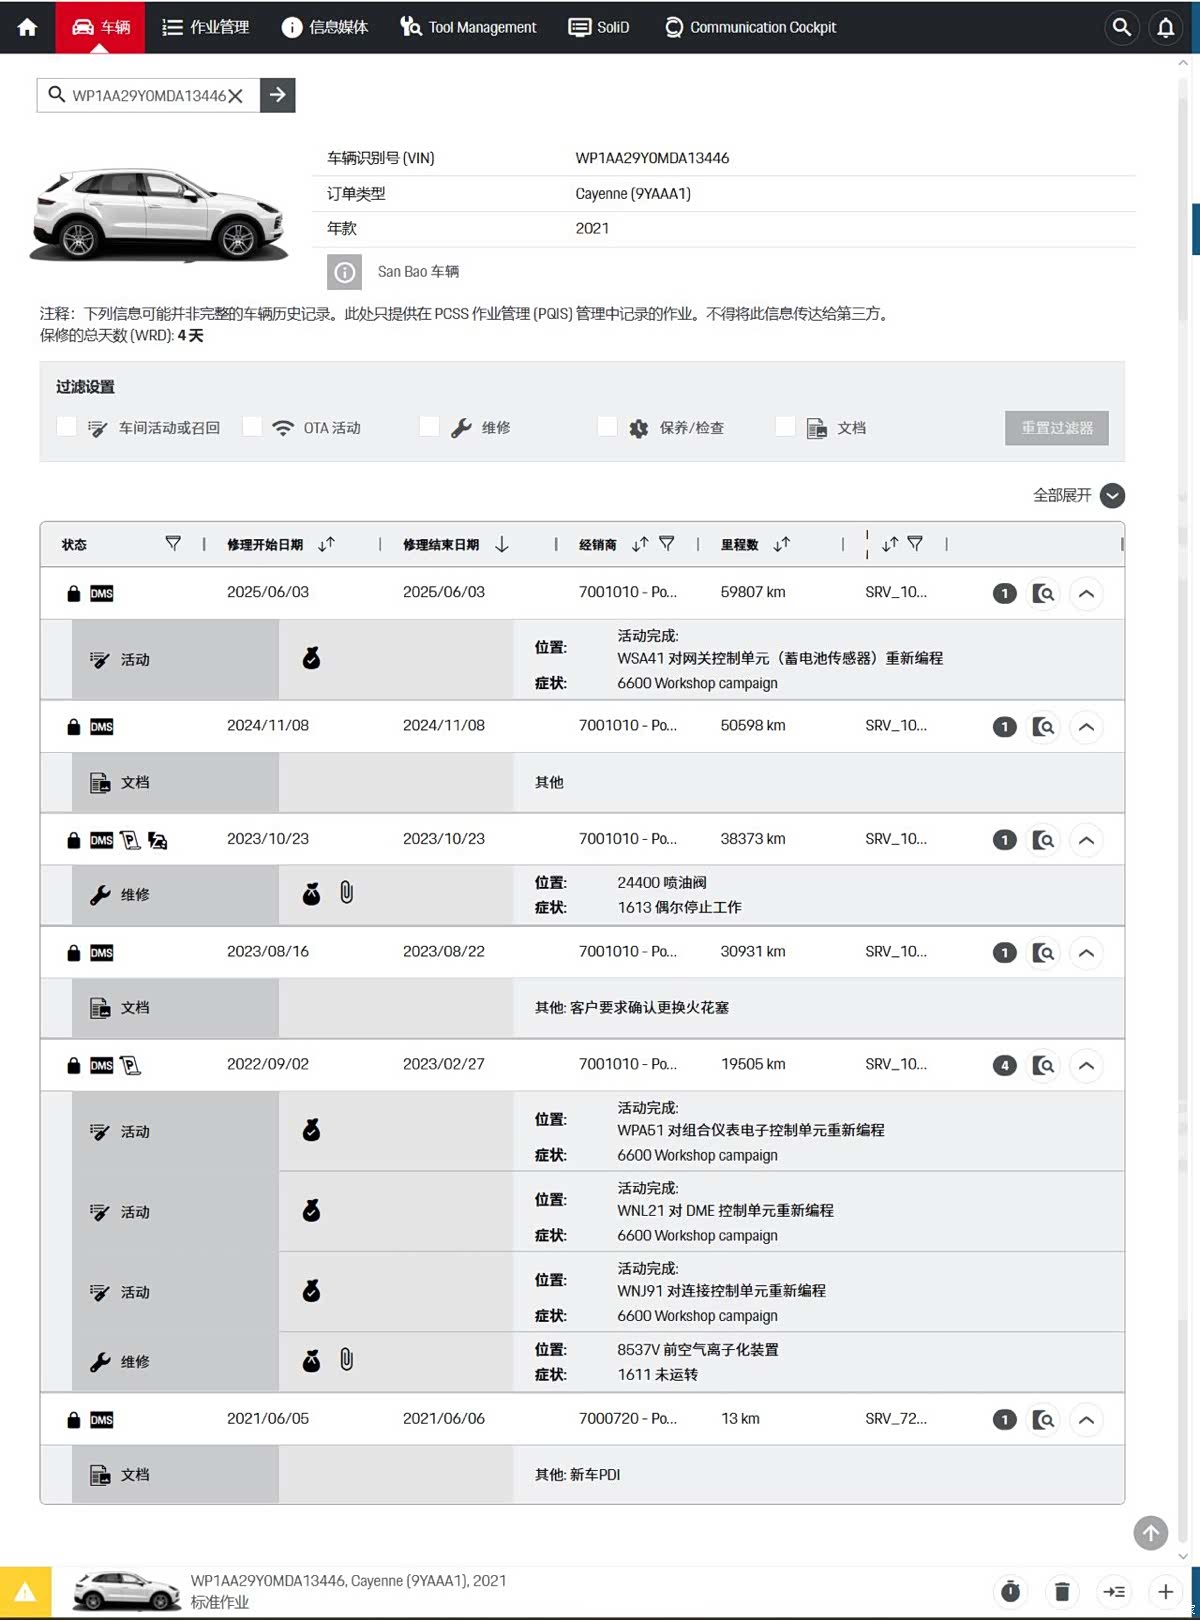Image resolution: width=1200 pixels, height=1621 pixels.
Task: Sort the dealer column
Action: [x=640, y=544]
